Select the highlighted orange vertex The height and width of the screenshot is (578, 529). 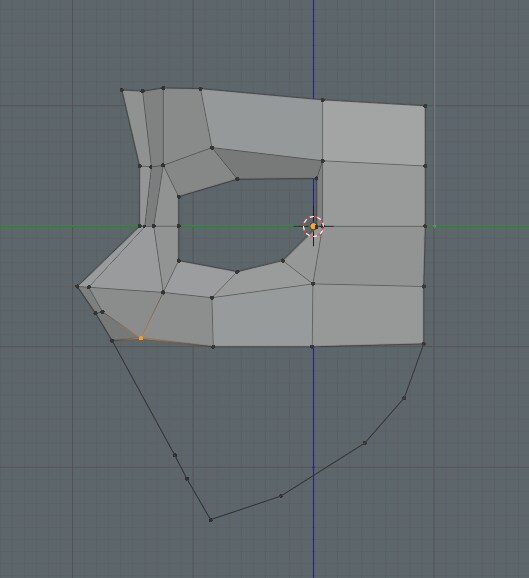(141, 338)
